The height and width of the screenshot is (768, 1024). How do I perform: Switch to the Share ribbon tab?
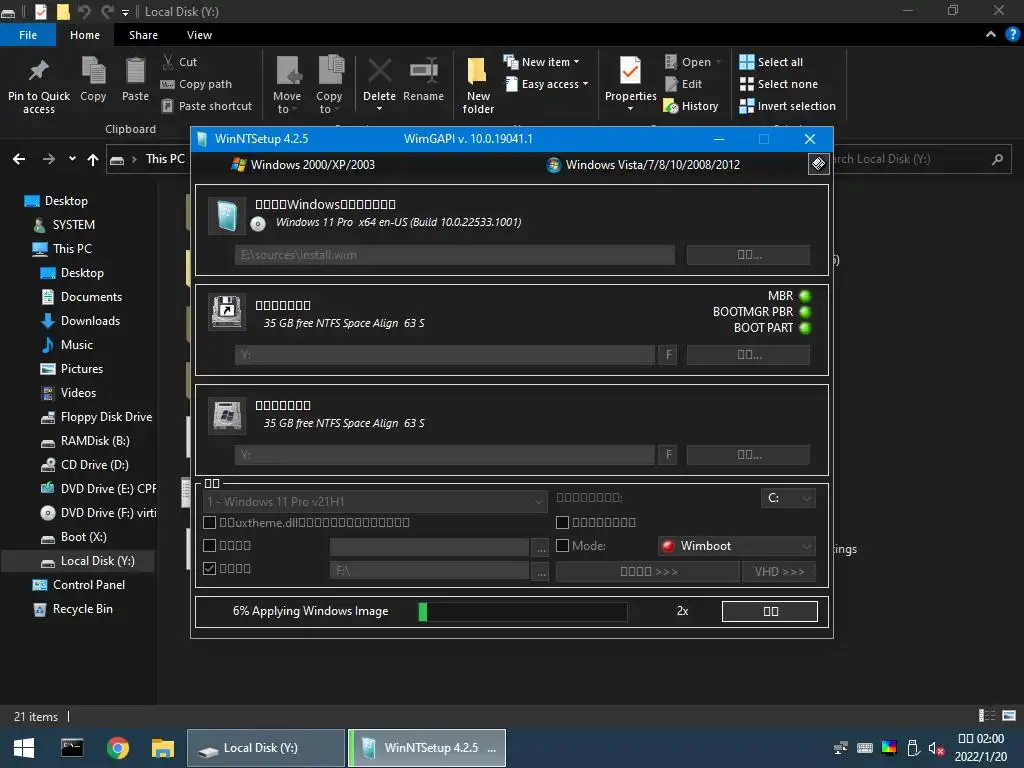[x=143, y=35]
